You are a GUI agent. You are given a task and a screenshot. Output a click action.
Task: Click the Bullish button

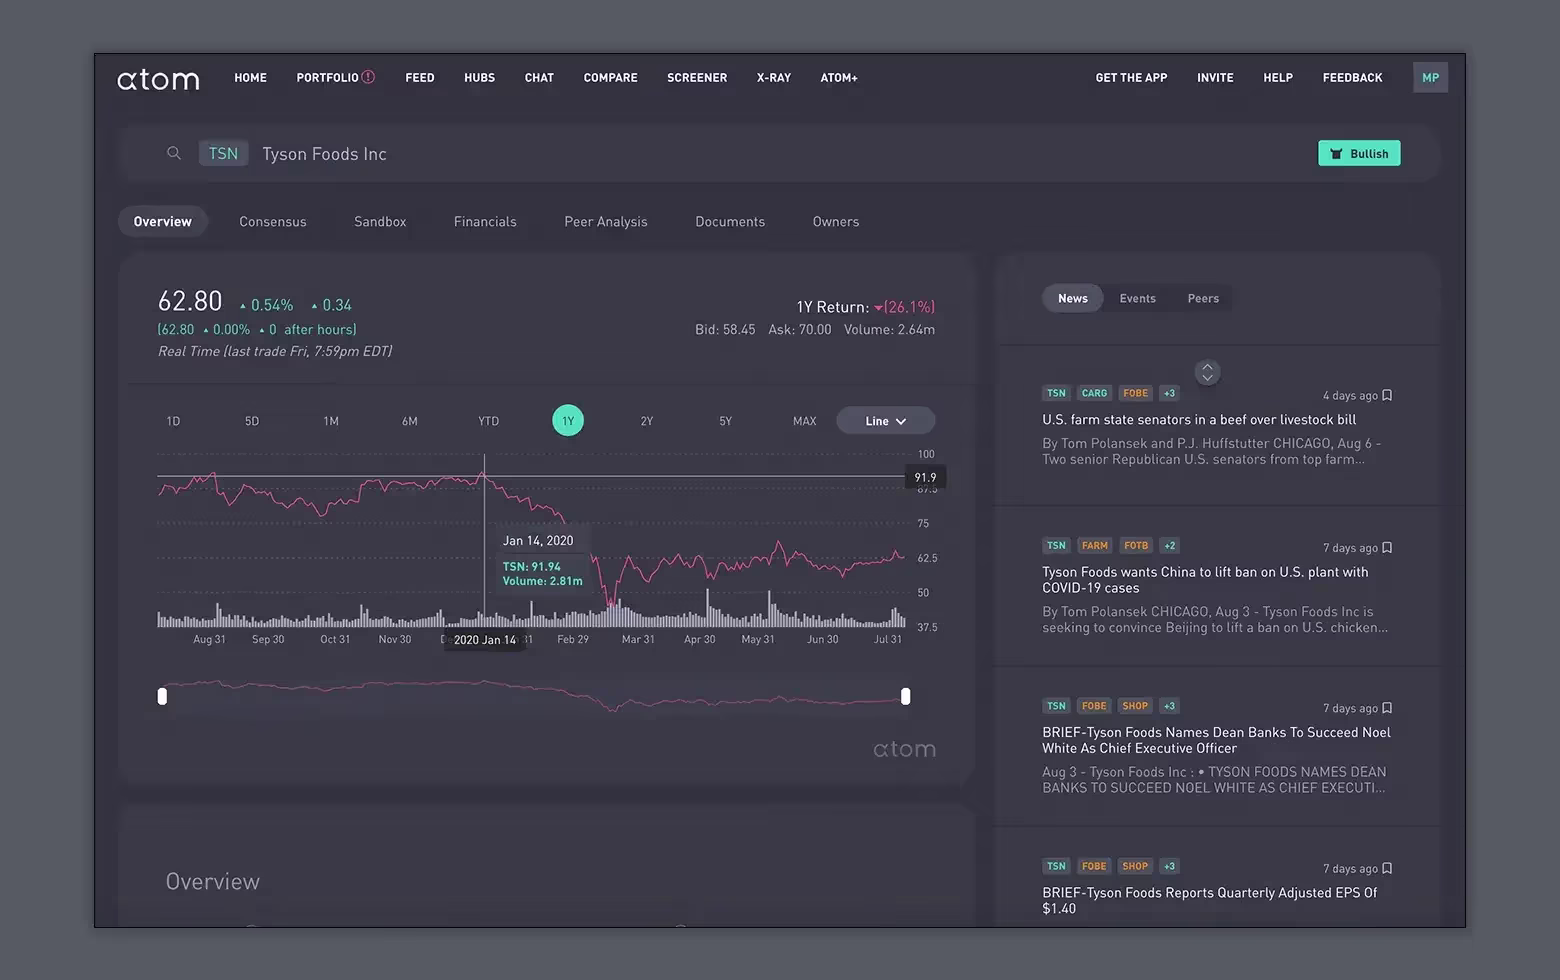pyautogui.click(x=1359, y=153)
